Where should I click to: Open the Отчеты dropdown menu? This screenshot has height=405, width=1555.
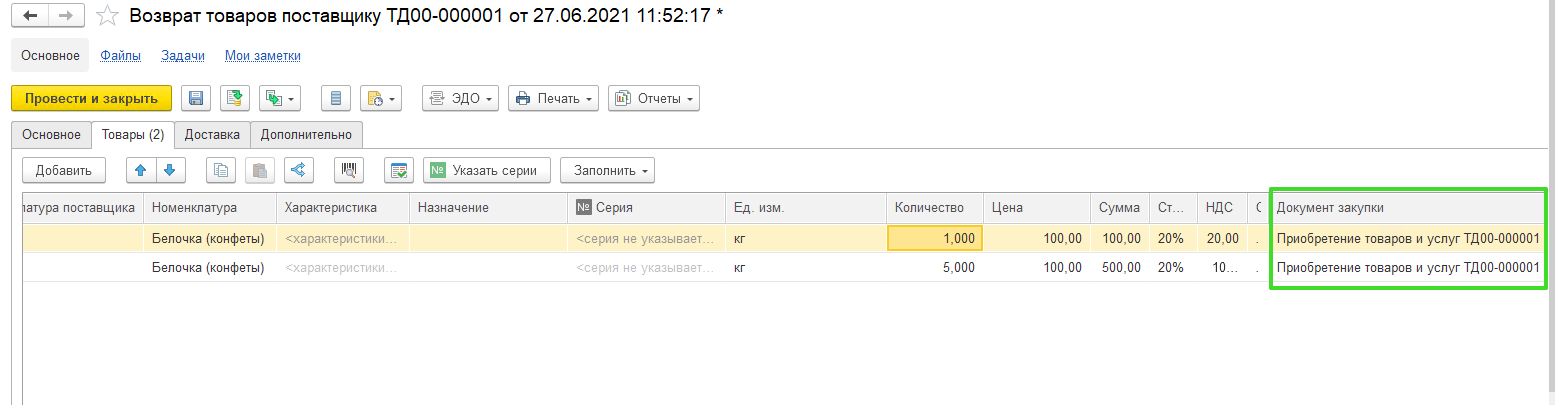click(x=653, y=98)
